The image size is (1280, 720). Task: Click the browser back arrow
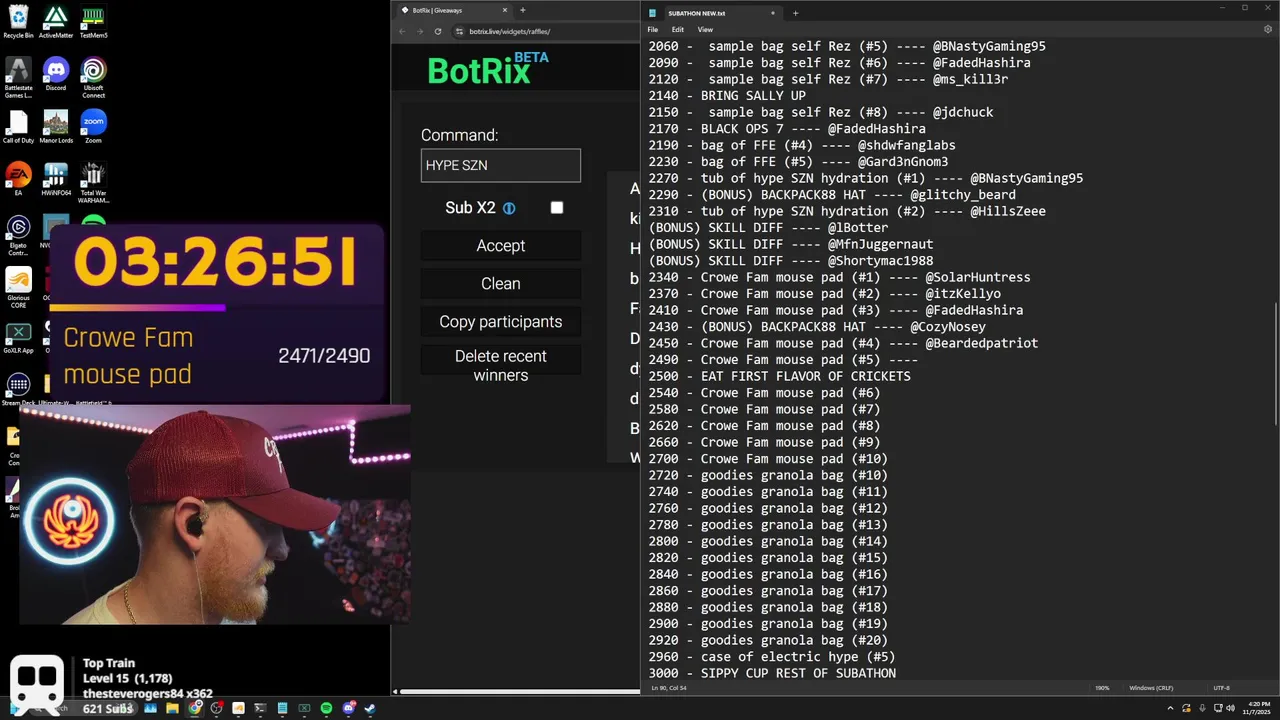click(x=402, y=31)
